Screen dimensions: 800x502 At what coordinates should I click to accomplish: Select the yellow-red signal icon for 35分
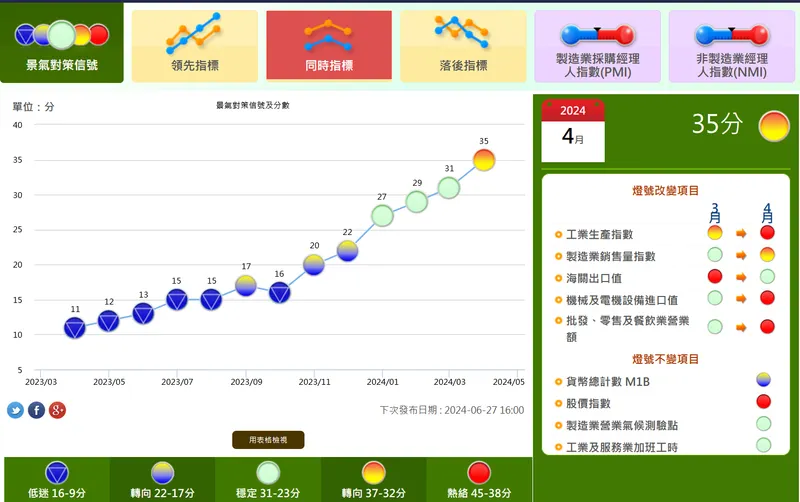[774, 126]
